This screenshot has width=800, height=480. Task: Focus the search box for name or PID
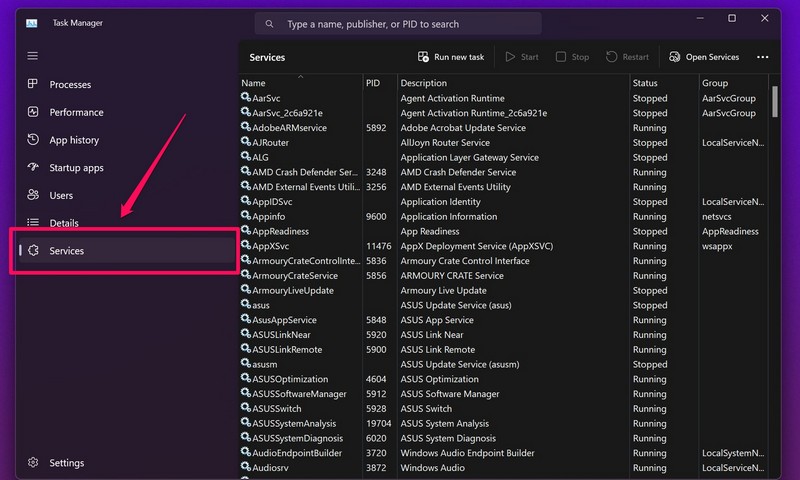click(400, 24)
